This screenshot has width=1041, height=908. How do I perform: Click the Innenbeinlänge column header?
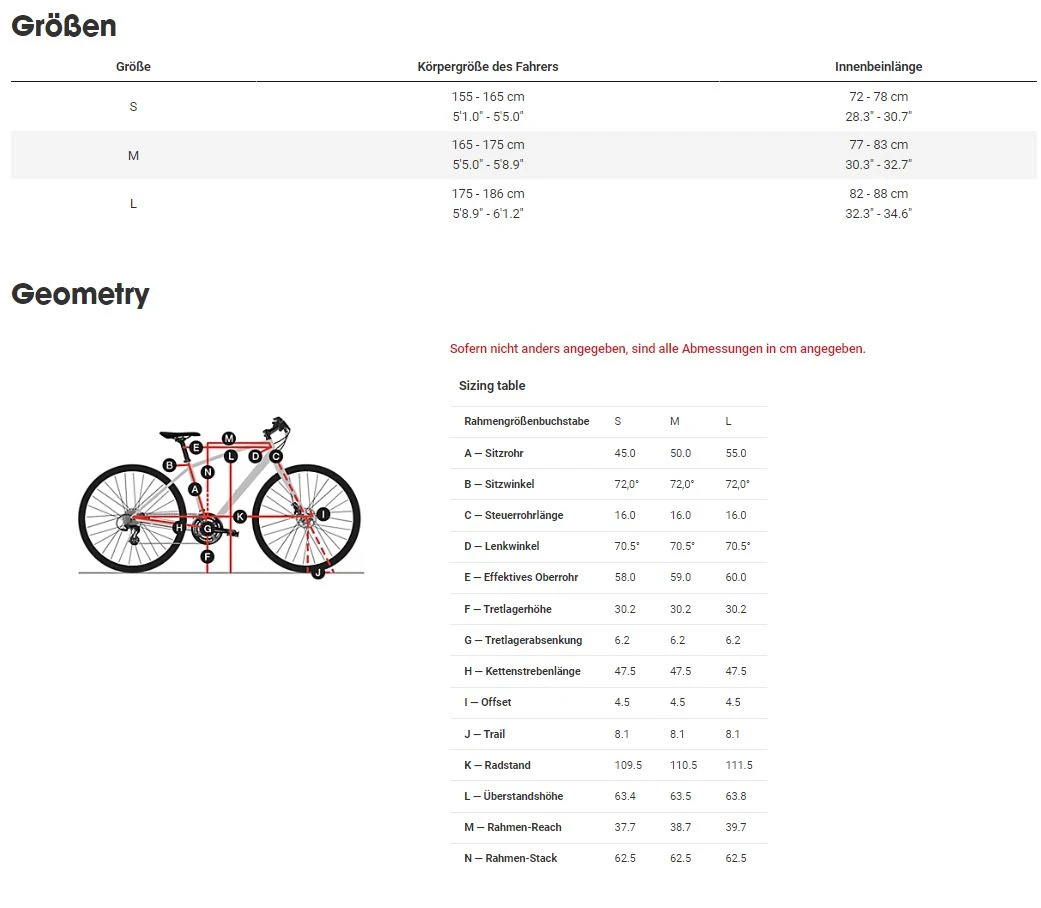878,67
